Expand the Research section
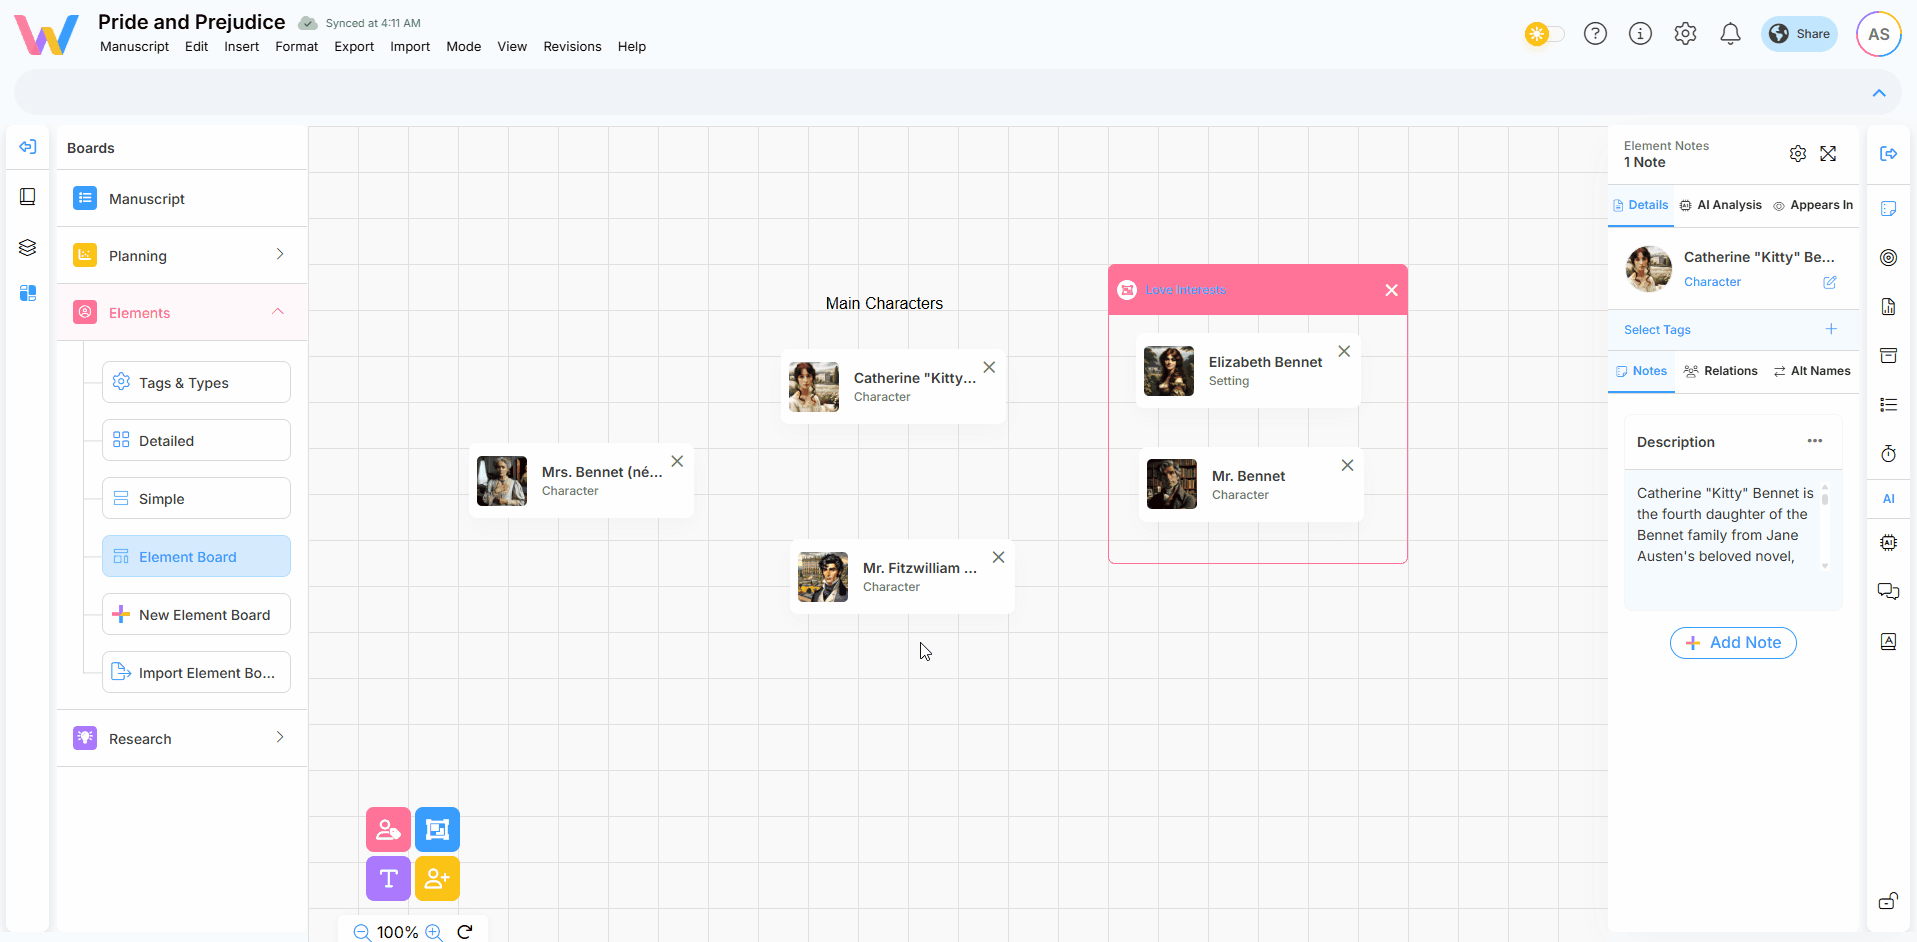 [x=279, y=738]
